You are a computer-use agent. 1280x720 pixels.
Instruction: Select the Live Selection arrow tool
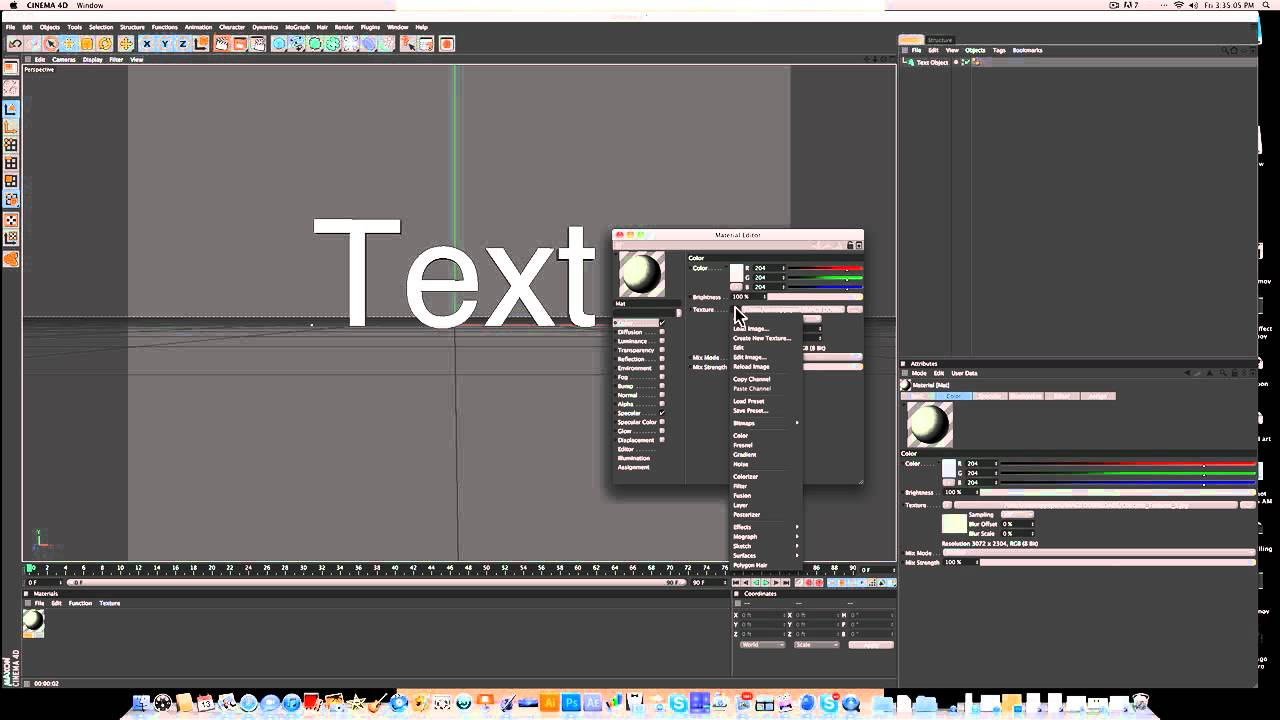tap(51, 44)
